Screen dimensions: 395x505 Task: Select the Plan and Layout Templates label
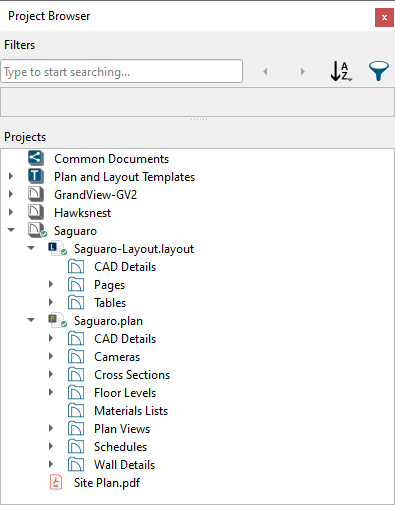124,177
